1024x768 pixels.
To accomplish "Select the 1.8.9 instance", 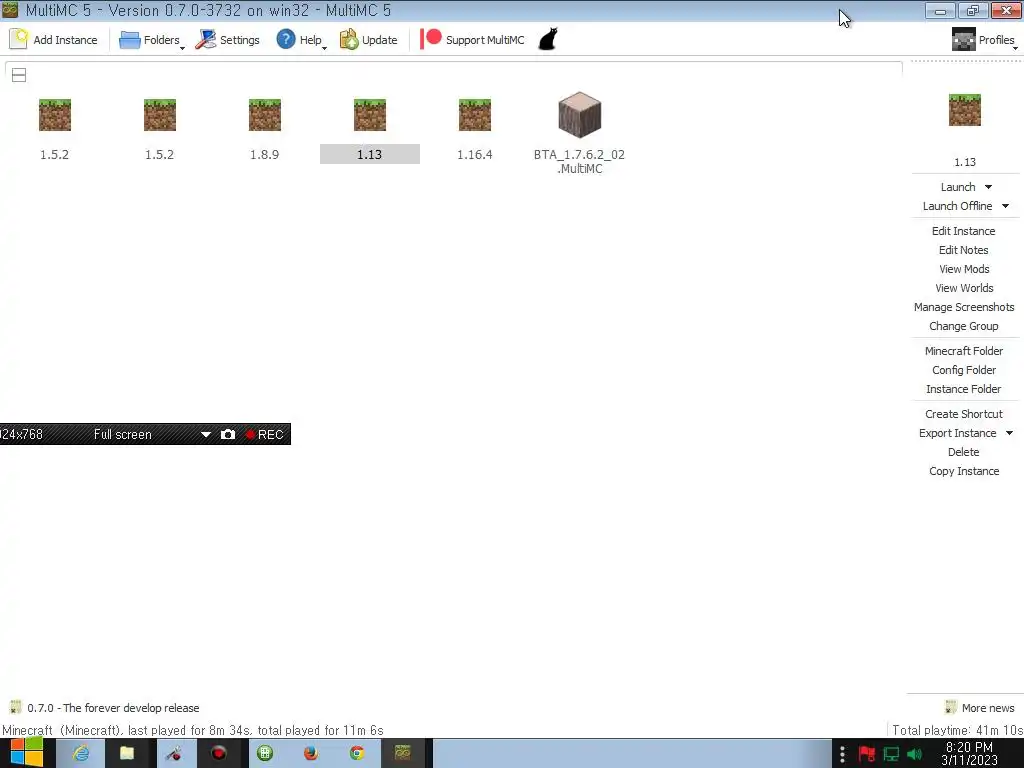I will pyautogui.click(x=264, y=129).
